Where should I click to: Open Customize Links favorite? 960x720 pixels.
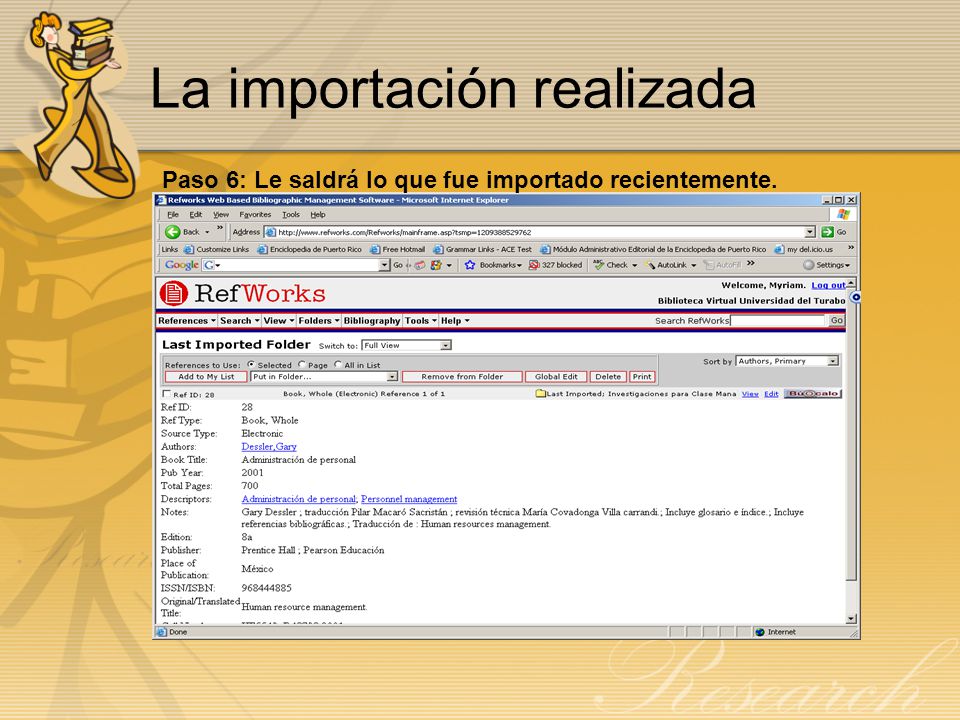(x=217, y=249)
